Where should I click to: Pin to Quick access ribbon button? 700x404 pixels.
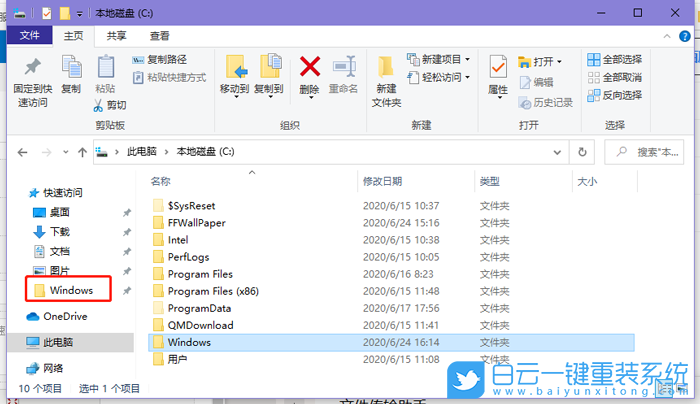(32, 82)
